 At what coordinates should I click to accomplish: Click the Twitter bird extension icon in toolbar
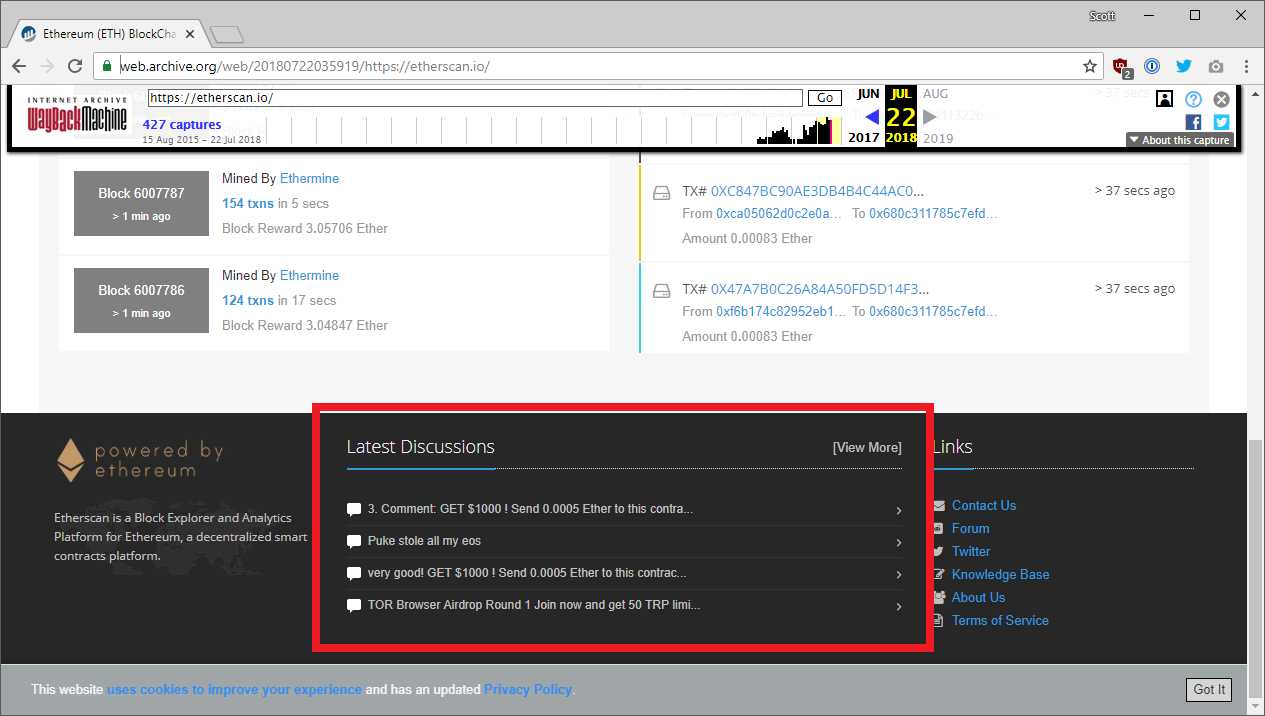click(1184, 66)
